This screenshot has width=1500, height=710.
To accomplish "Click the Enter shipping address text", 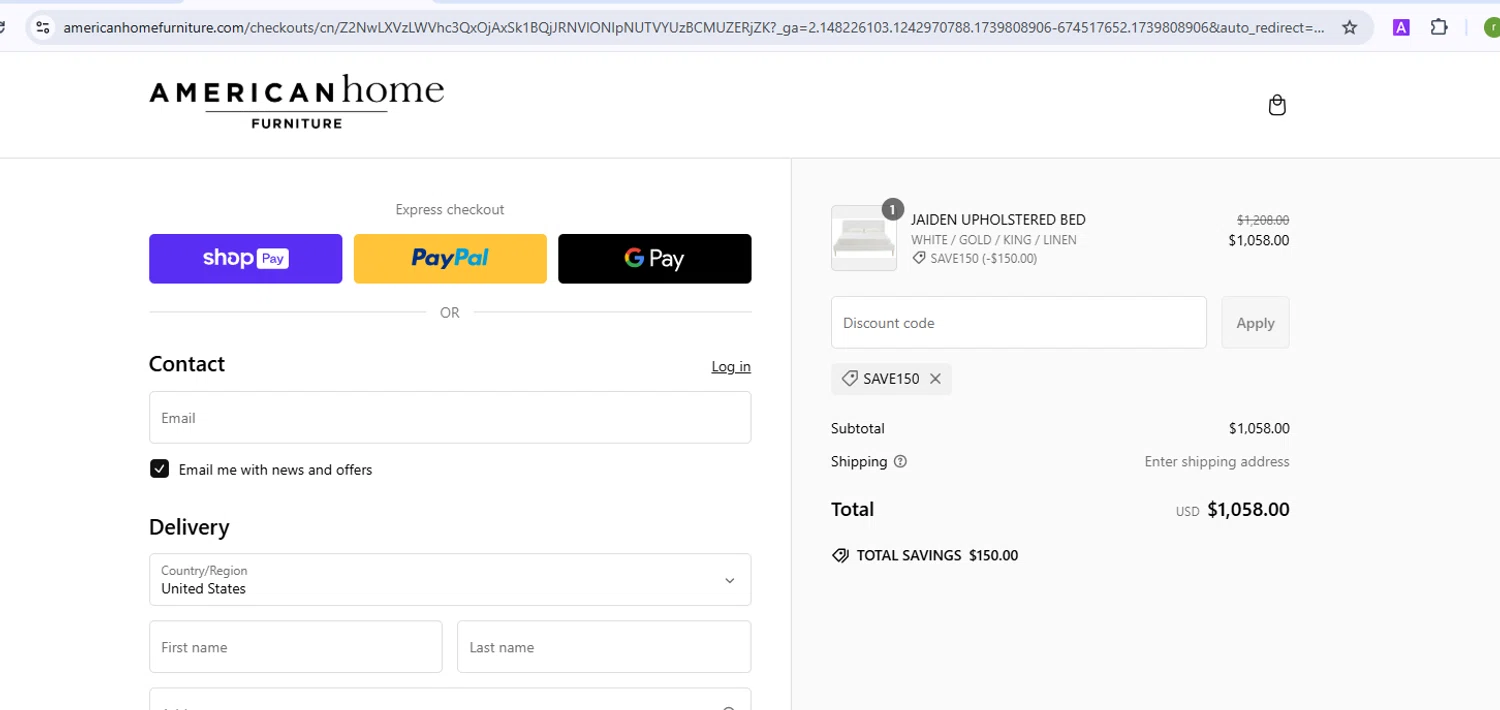I will 1217,462.
